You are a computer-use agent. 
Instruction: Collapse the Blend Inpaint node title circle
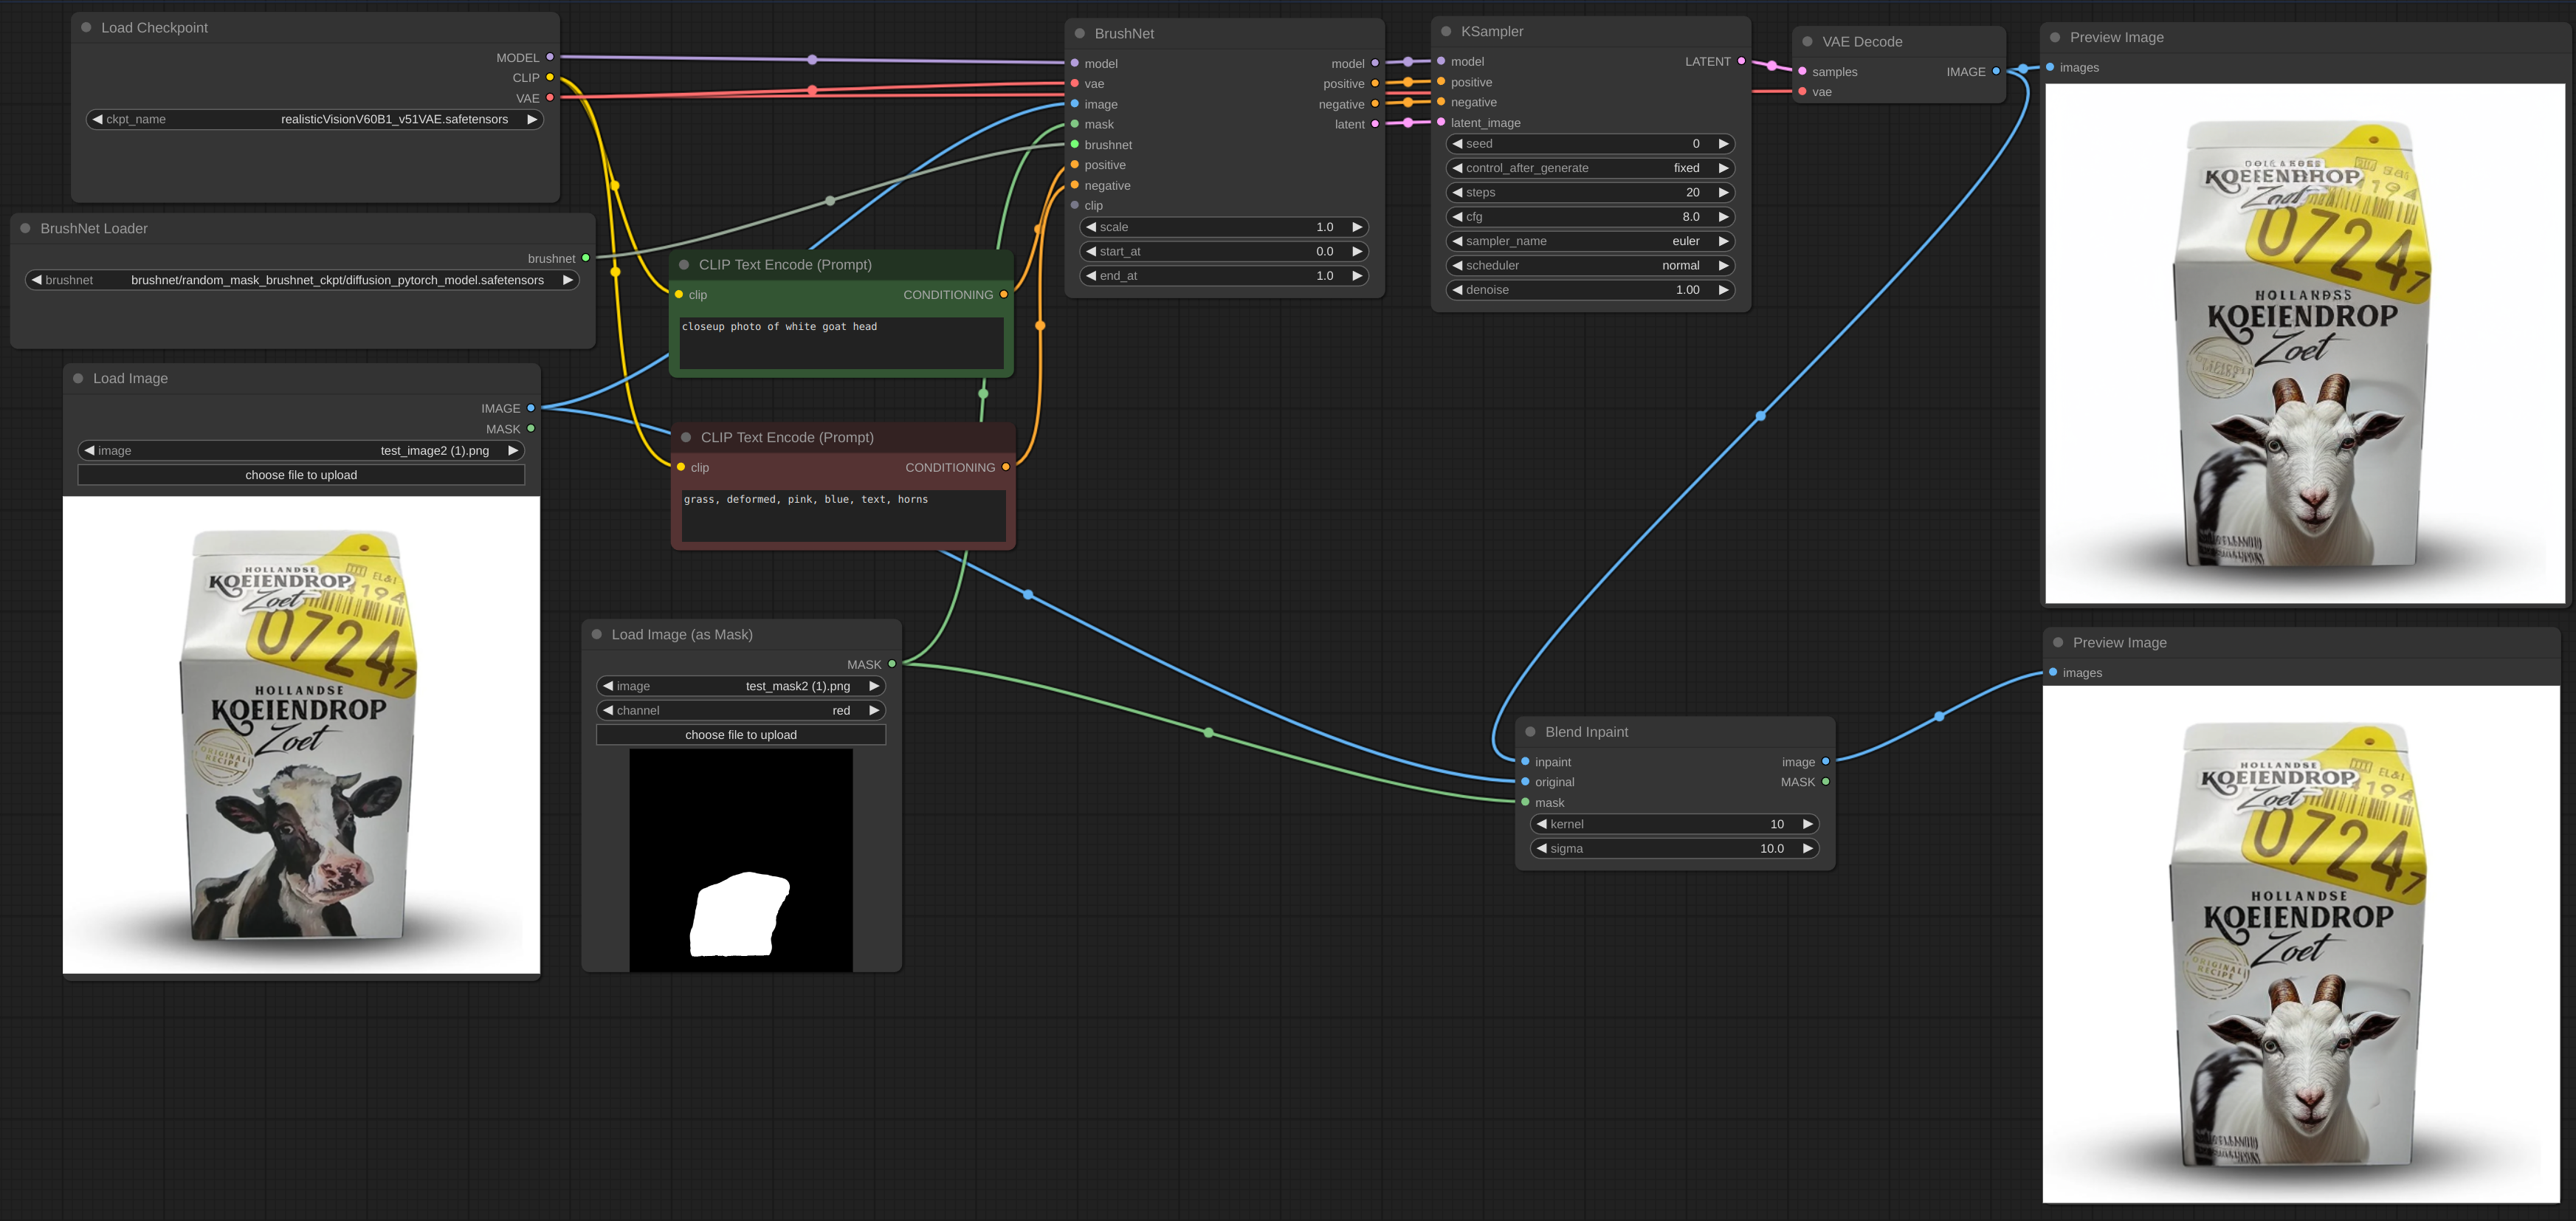coord(1529,731)
